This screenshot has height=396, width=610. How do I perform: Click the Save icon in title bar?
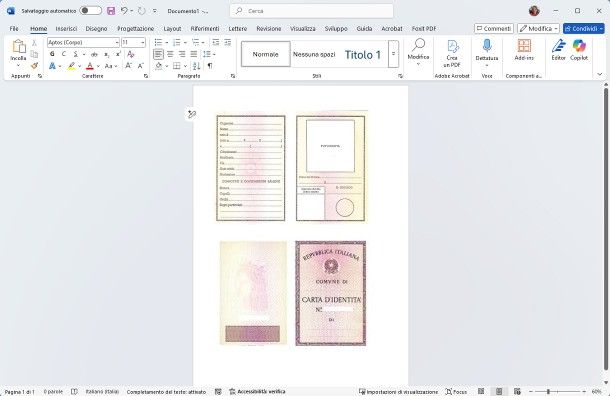point(111,11)
